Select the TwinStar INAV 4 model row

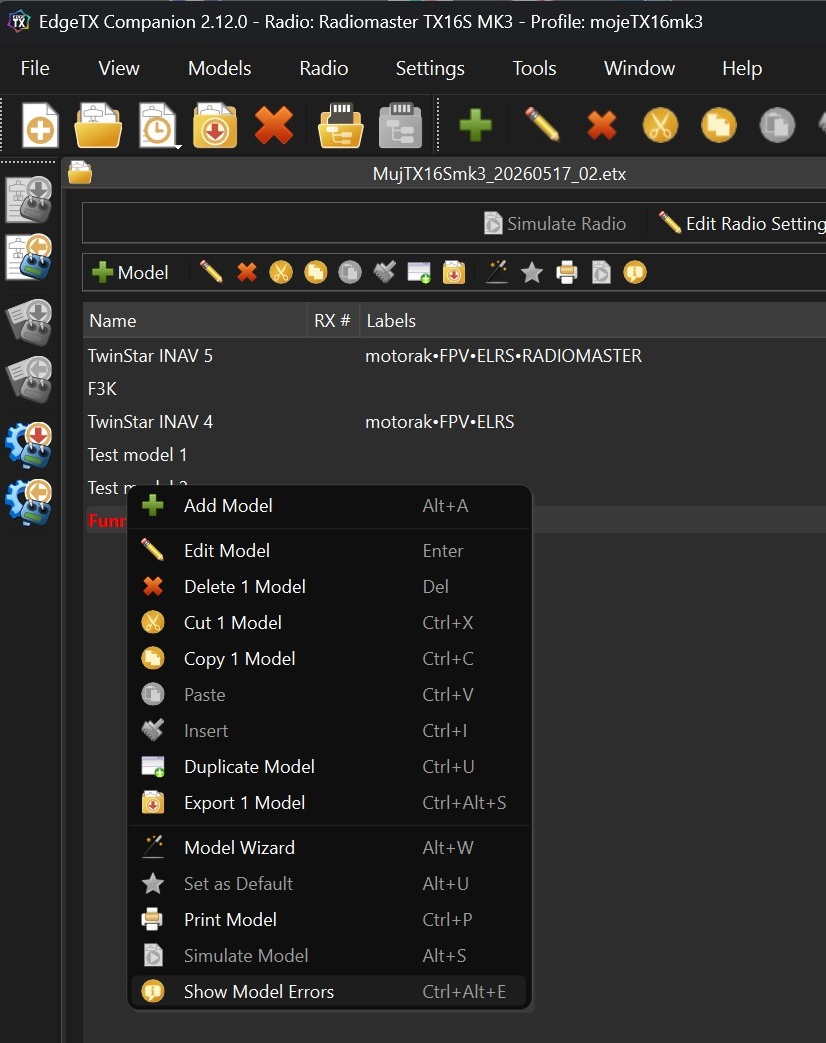455,422
